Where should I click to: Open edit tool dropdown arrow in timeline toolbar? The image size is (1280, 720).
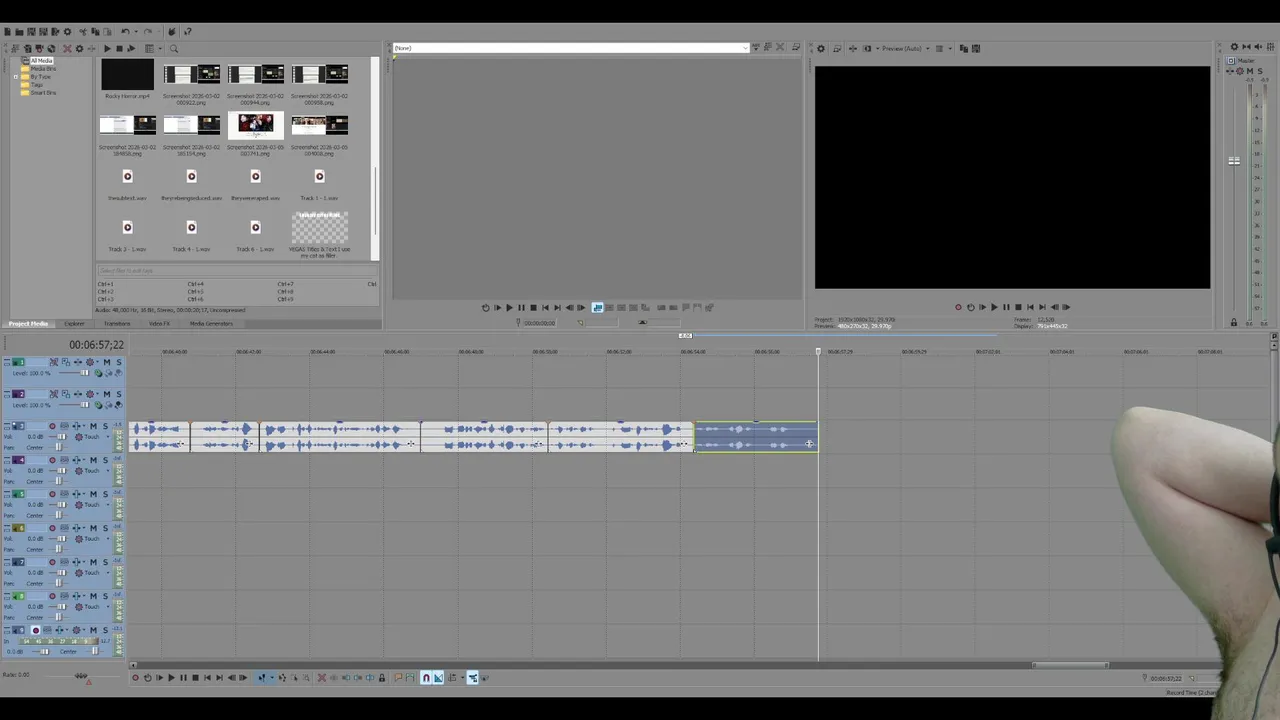click(273, 678)
